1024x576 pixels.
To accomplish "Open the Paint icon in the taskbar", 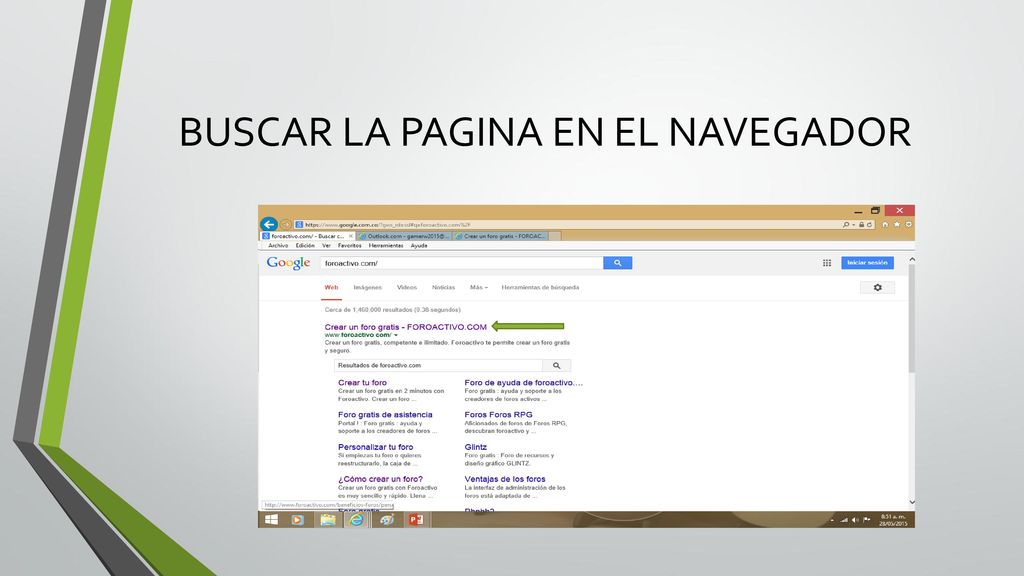I will tap(387, 520).
